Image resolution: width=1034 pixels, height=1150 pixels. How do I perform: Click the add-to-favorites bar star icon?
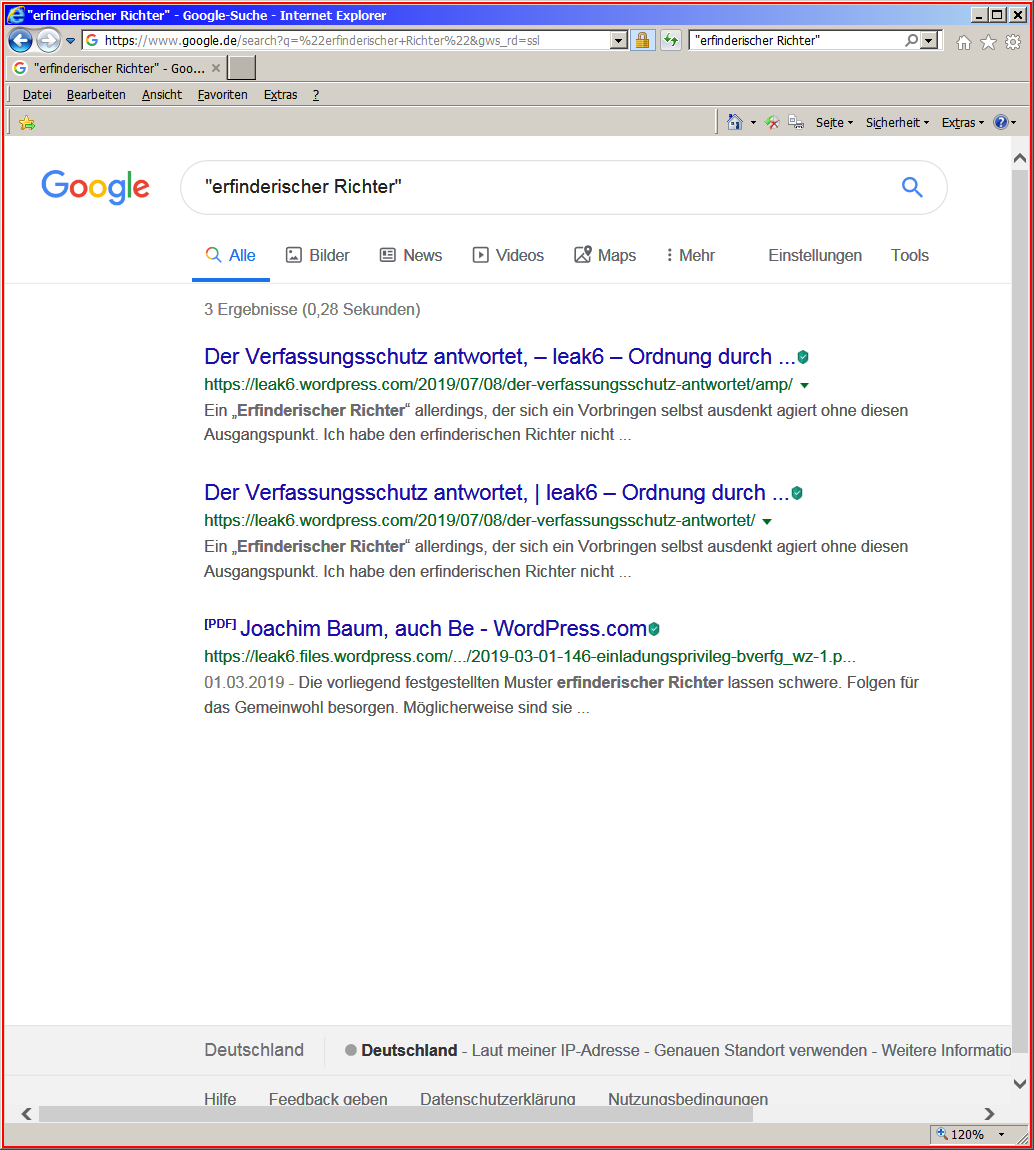[x=27, y=122]
